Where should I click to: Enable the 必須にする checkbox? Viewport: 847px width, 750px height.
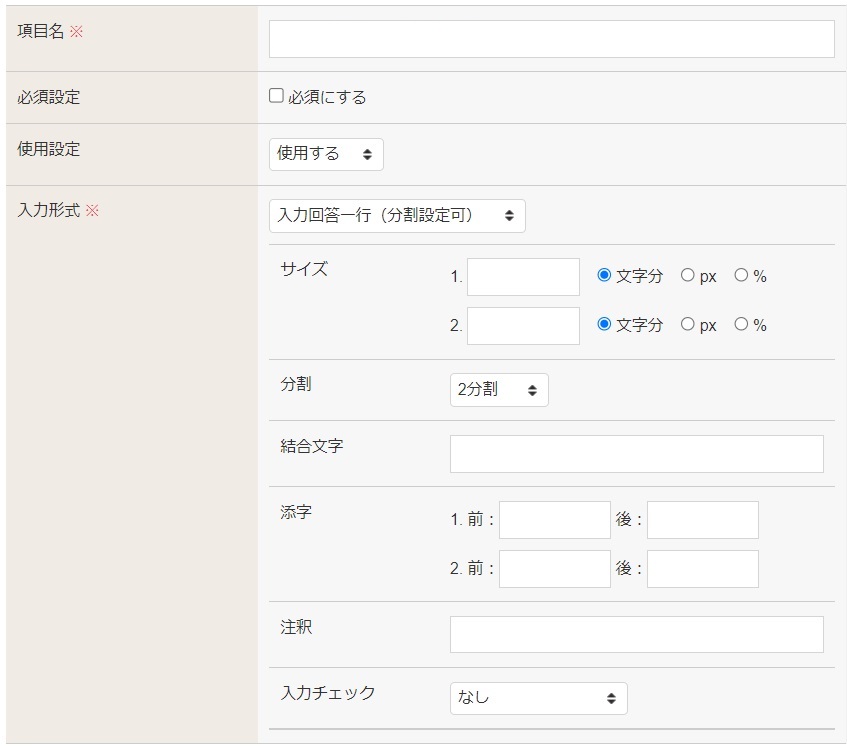point(277,97)
